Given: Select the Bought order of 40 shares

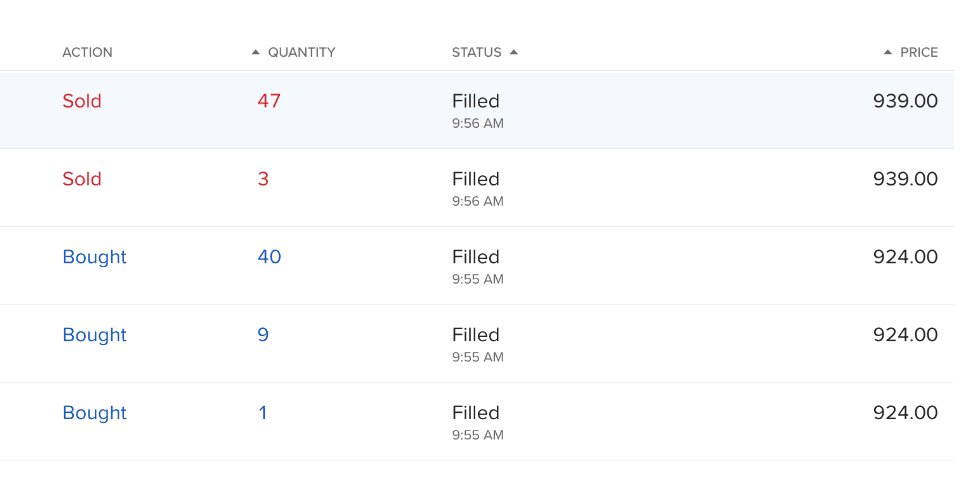Looking at the screenshot, I should click(94, 257).
